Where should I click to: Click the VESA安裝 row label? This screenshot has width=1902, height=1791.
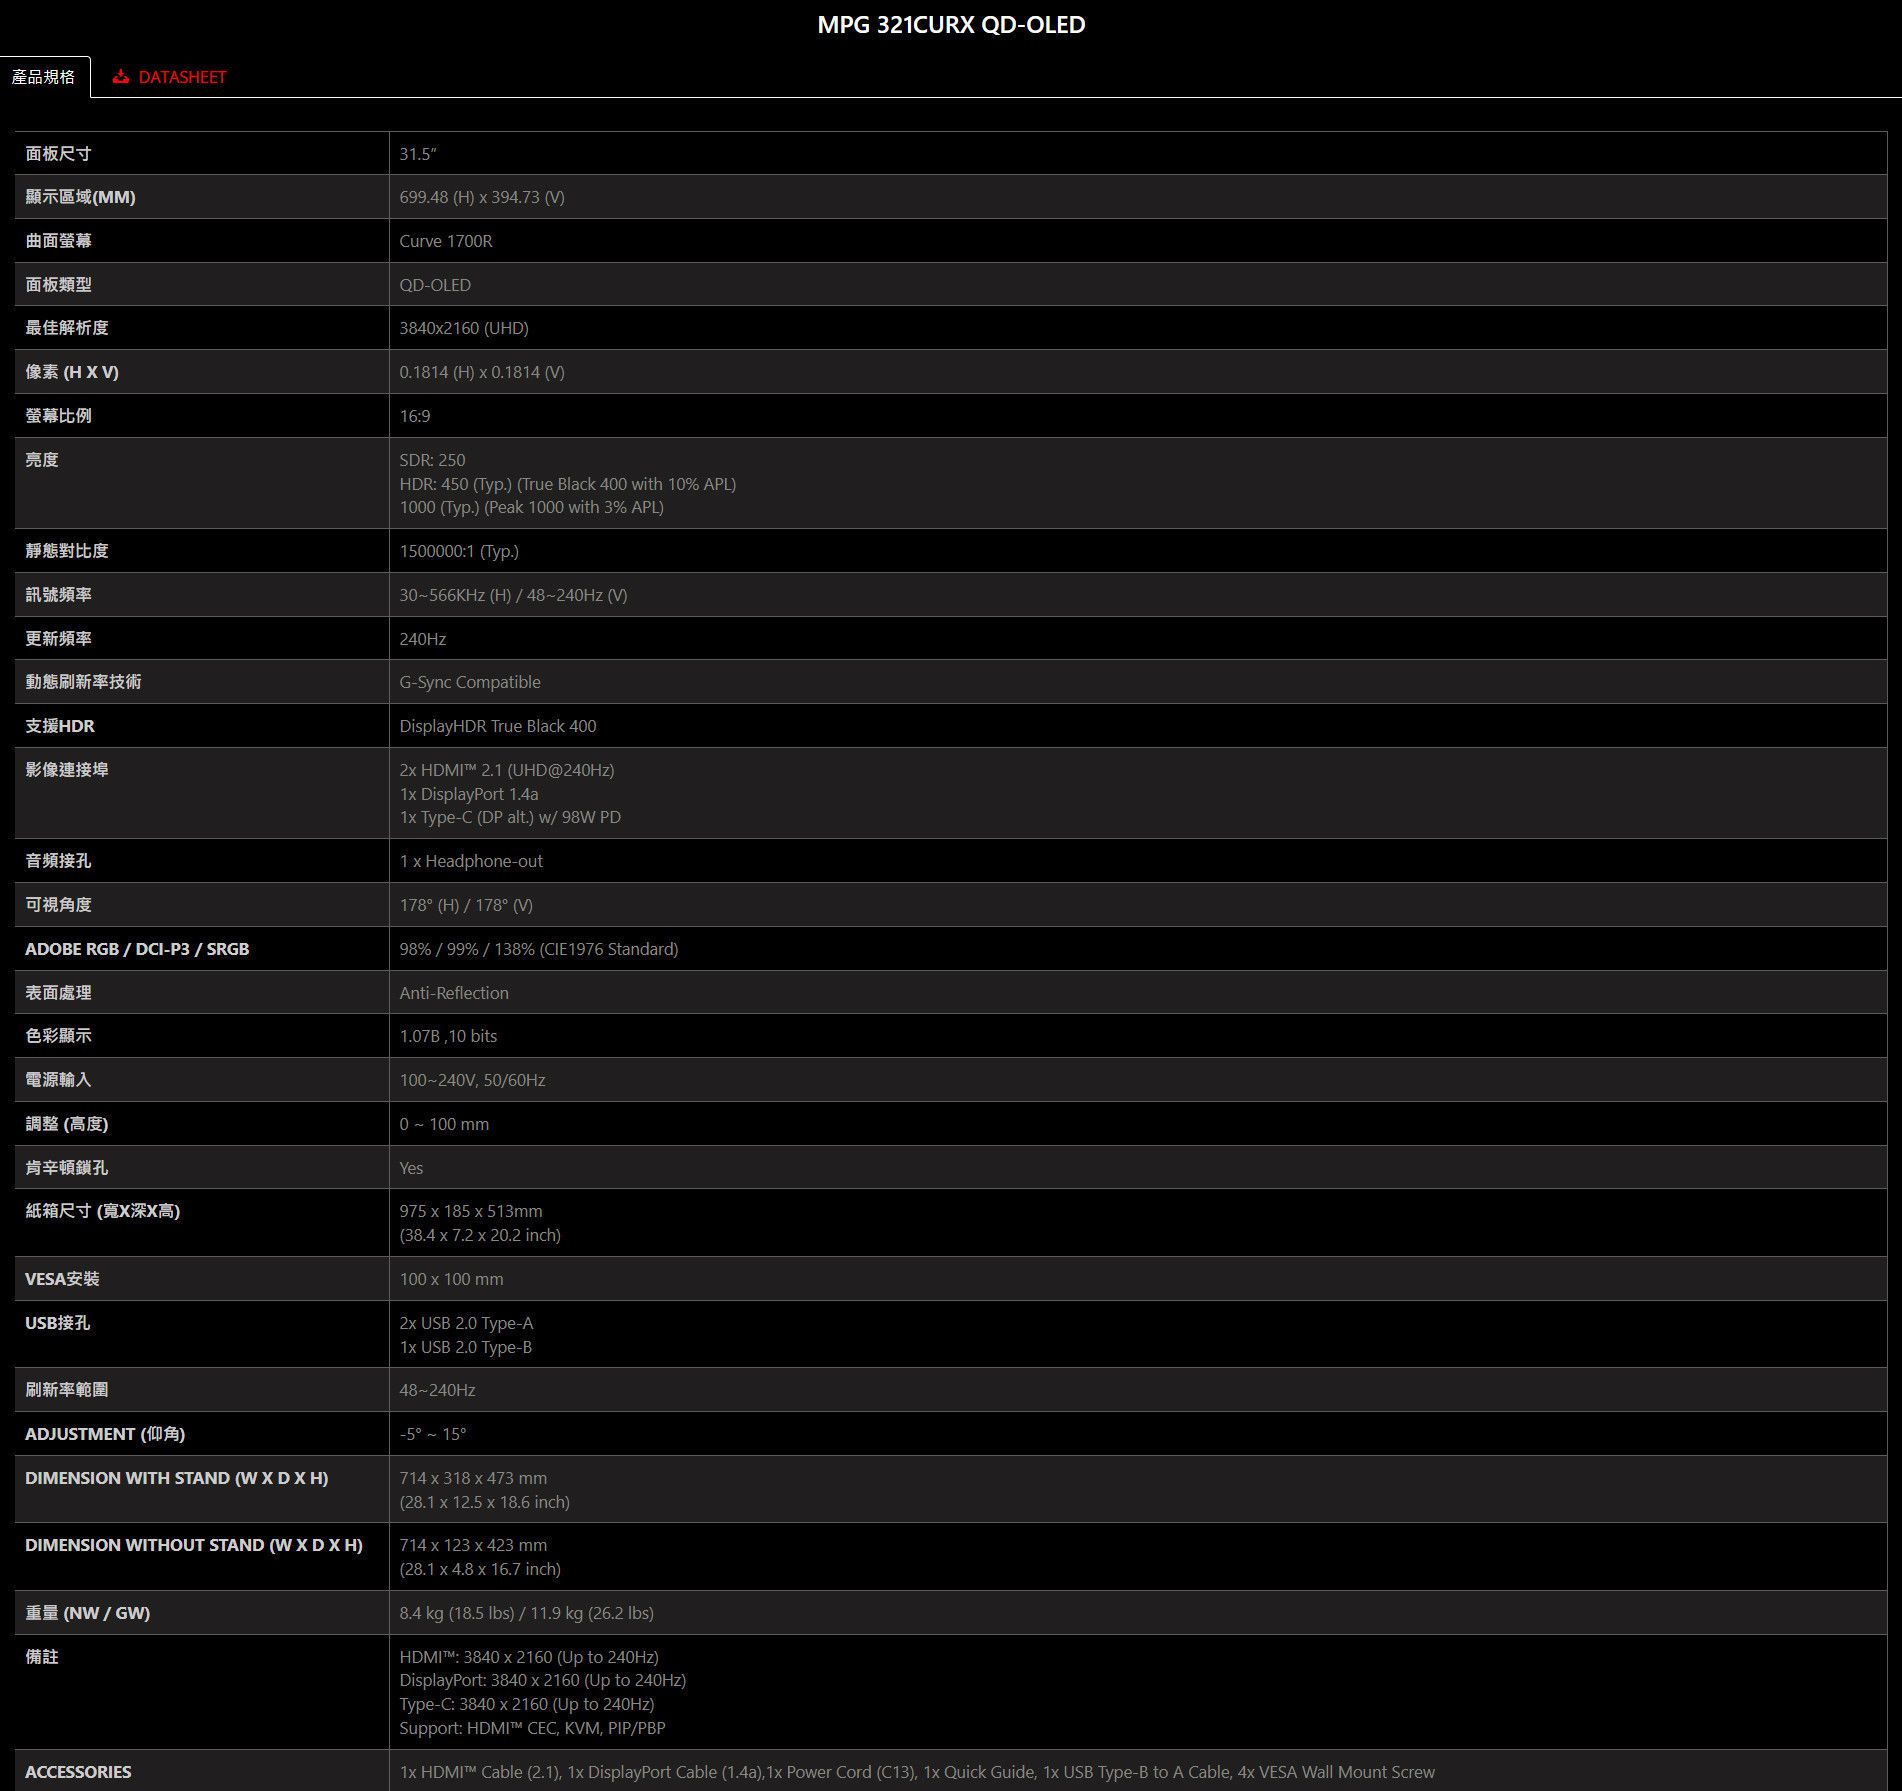pos(62,1279)
